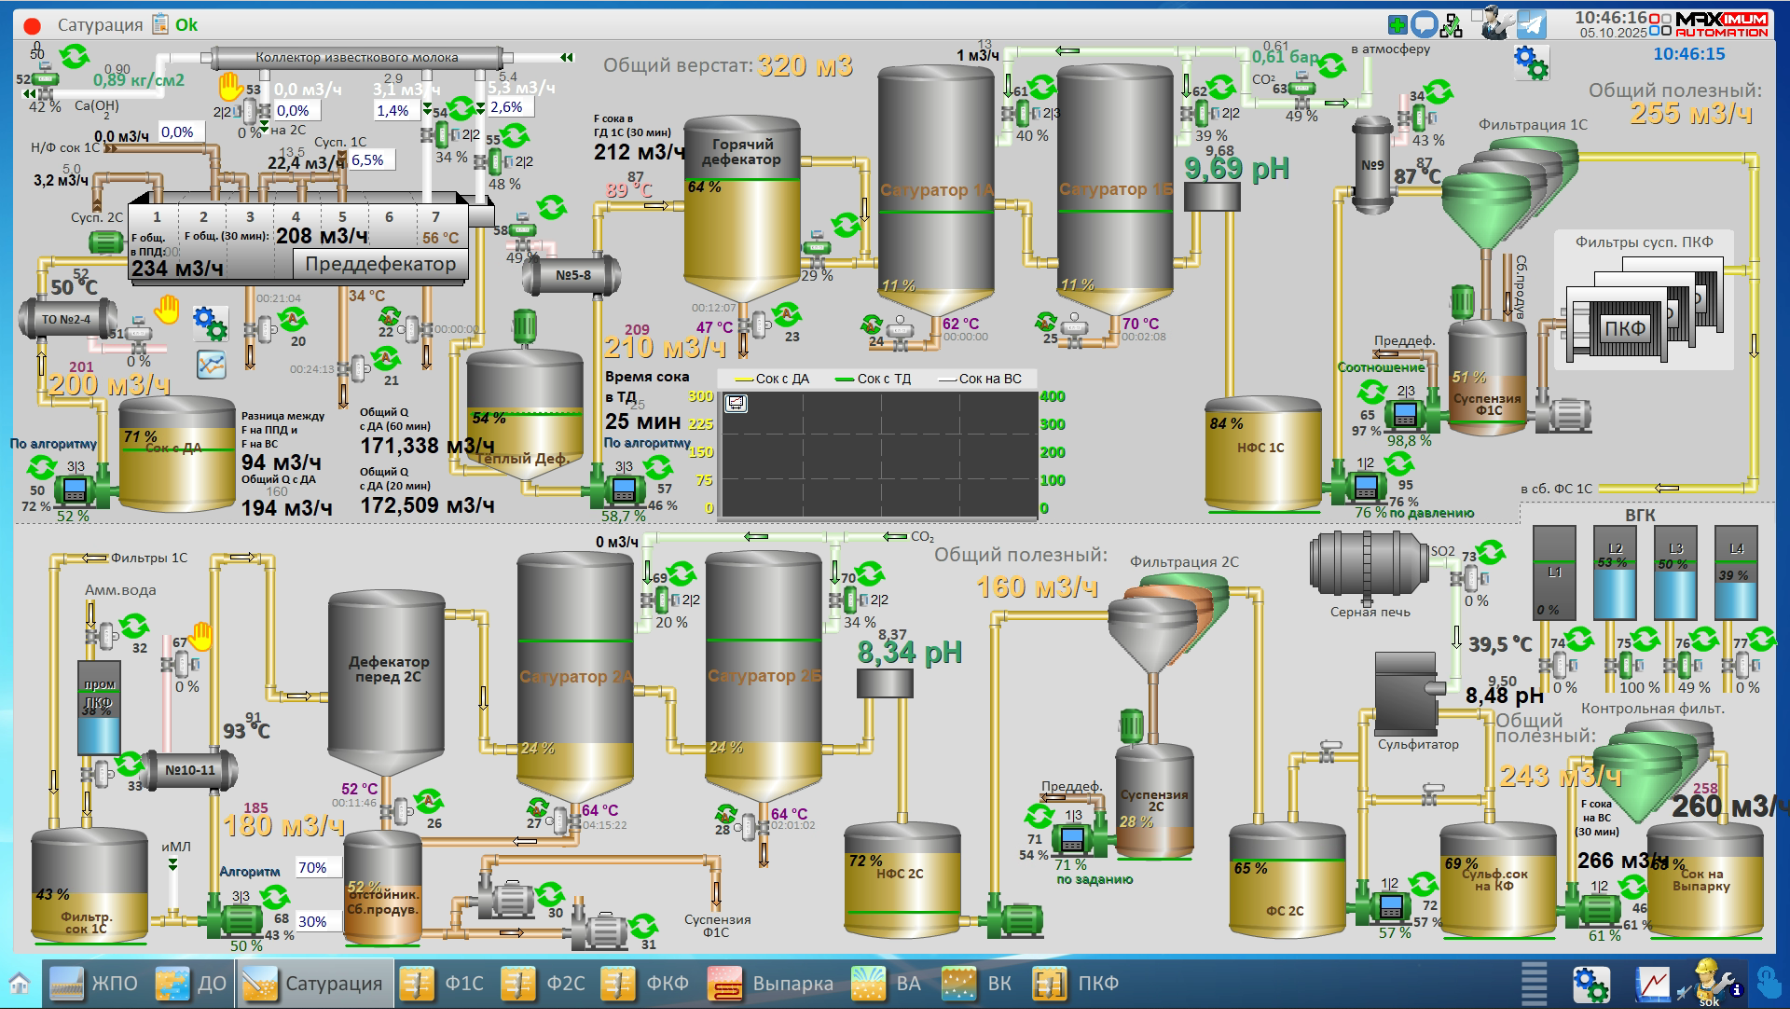
Task: Open the network check diagram icon
Action: click(1451, 25)
